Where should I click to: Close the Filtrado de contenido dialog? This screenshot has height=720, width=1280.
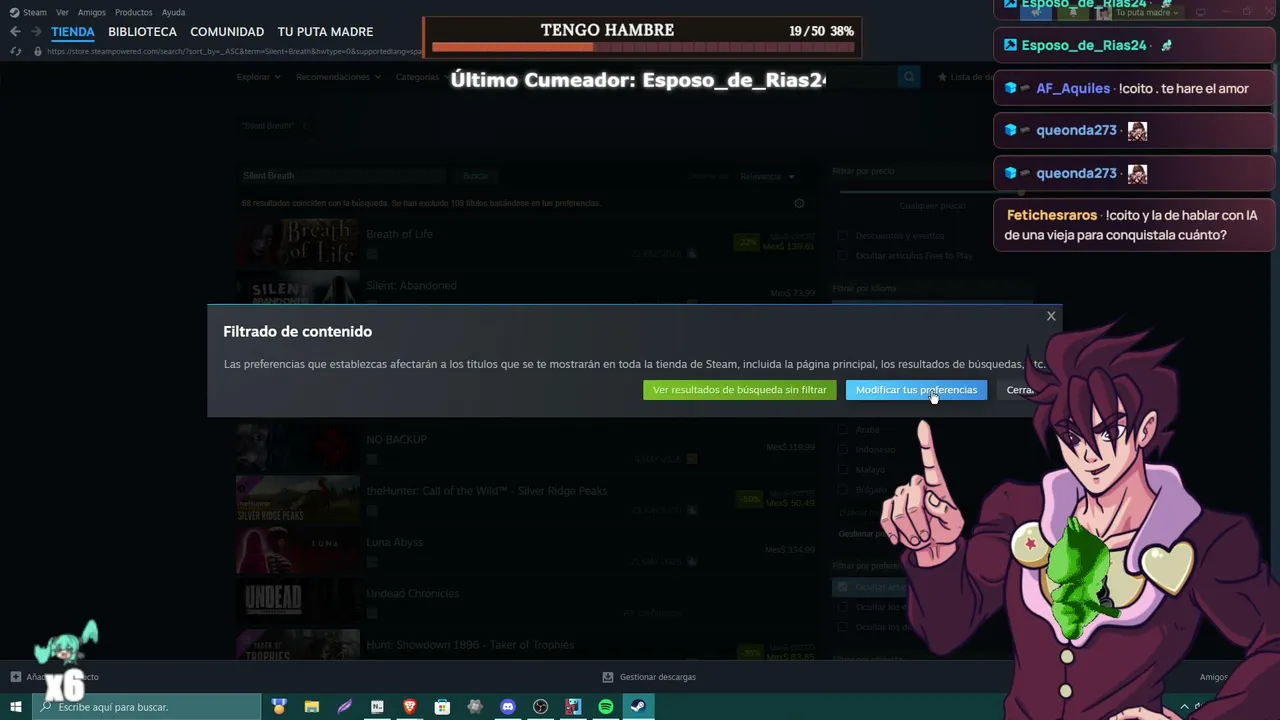1051,316
